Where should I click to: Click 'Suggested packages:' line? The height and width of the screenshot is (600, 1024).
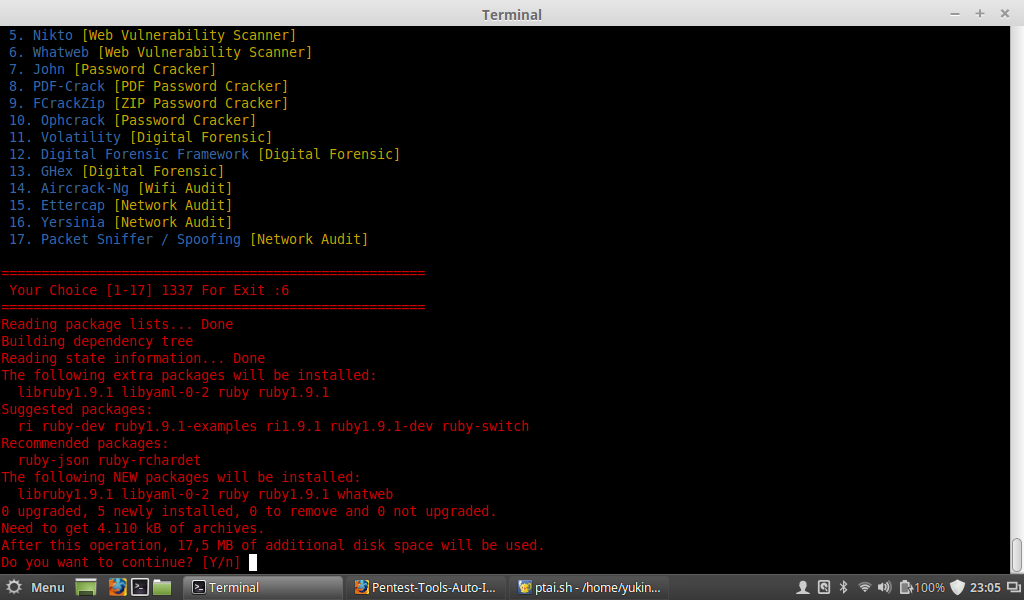tap(76, 409)
